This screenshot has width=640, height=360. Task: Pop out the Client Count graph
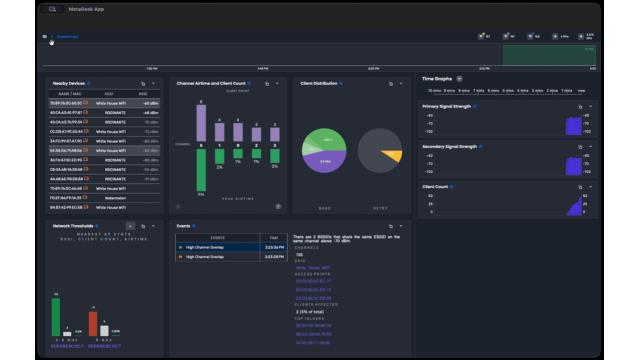[580, 187]
